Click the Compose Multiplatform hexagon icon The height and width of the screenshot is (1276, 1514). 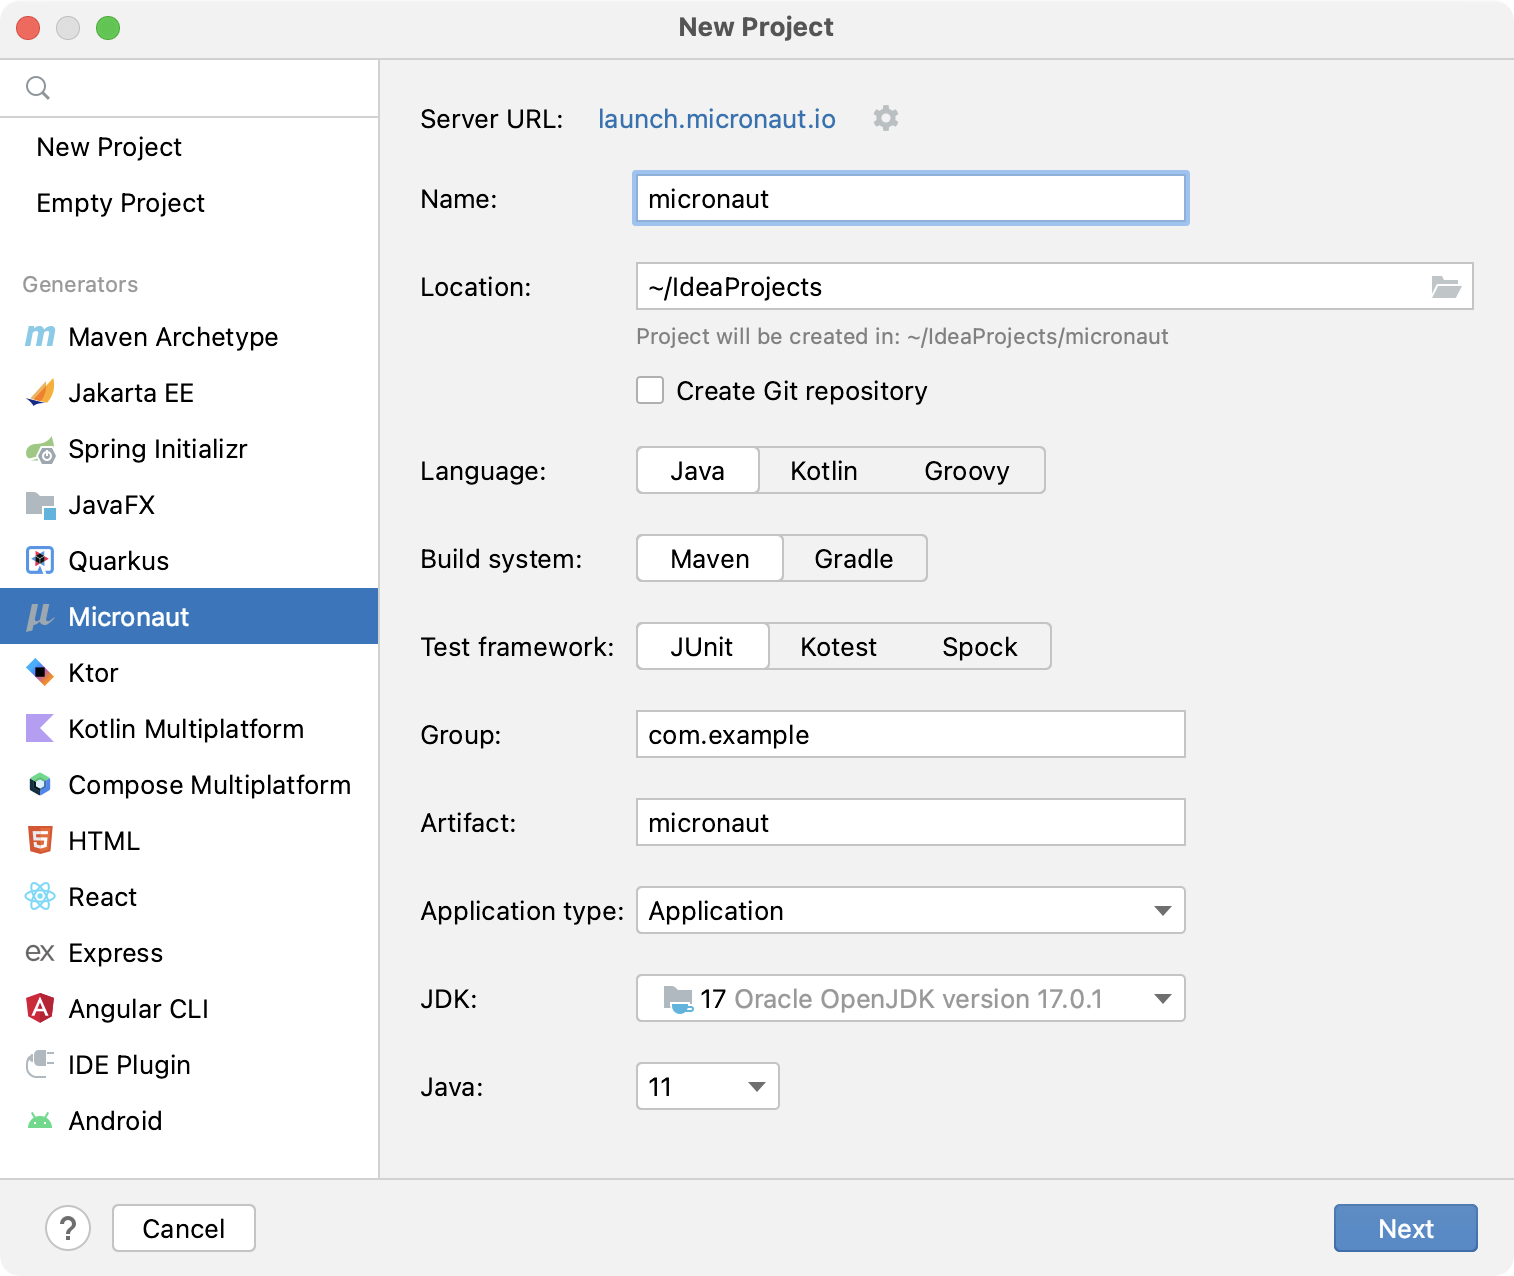40,785
